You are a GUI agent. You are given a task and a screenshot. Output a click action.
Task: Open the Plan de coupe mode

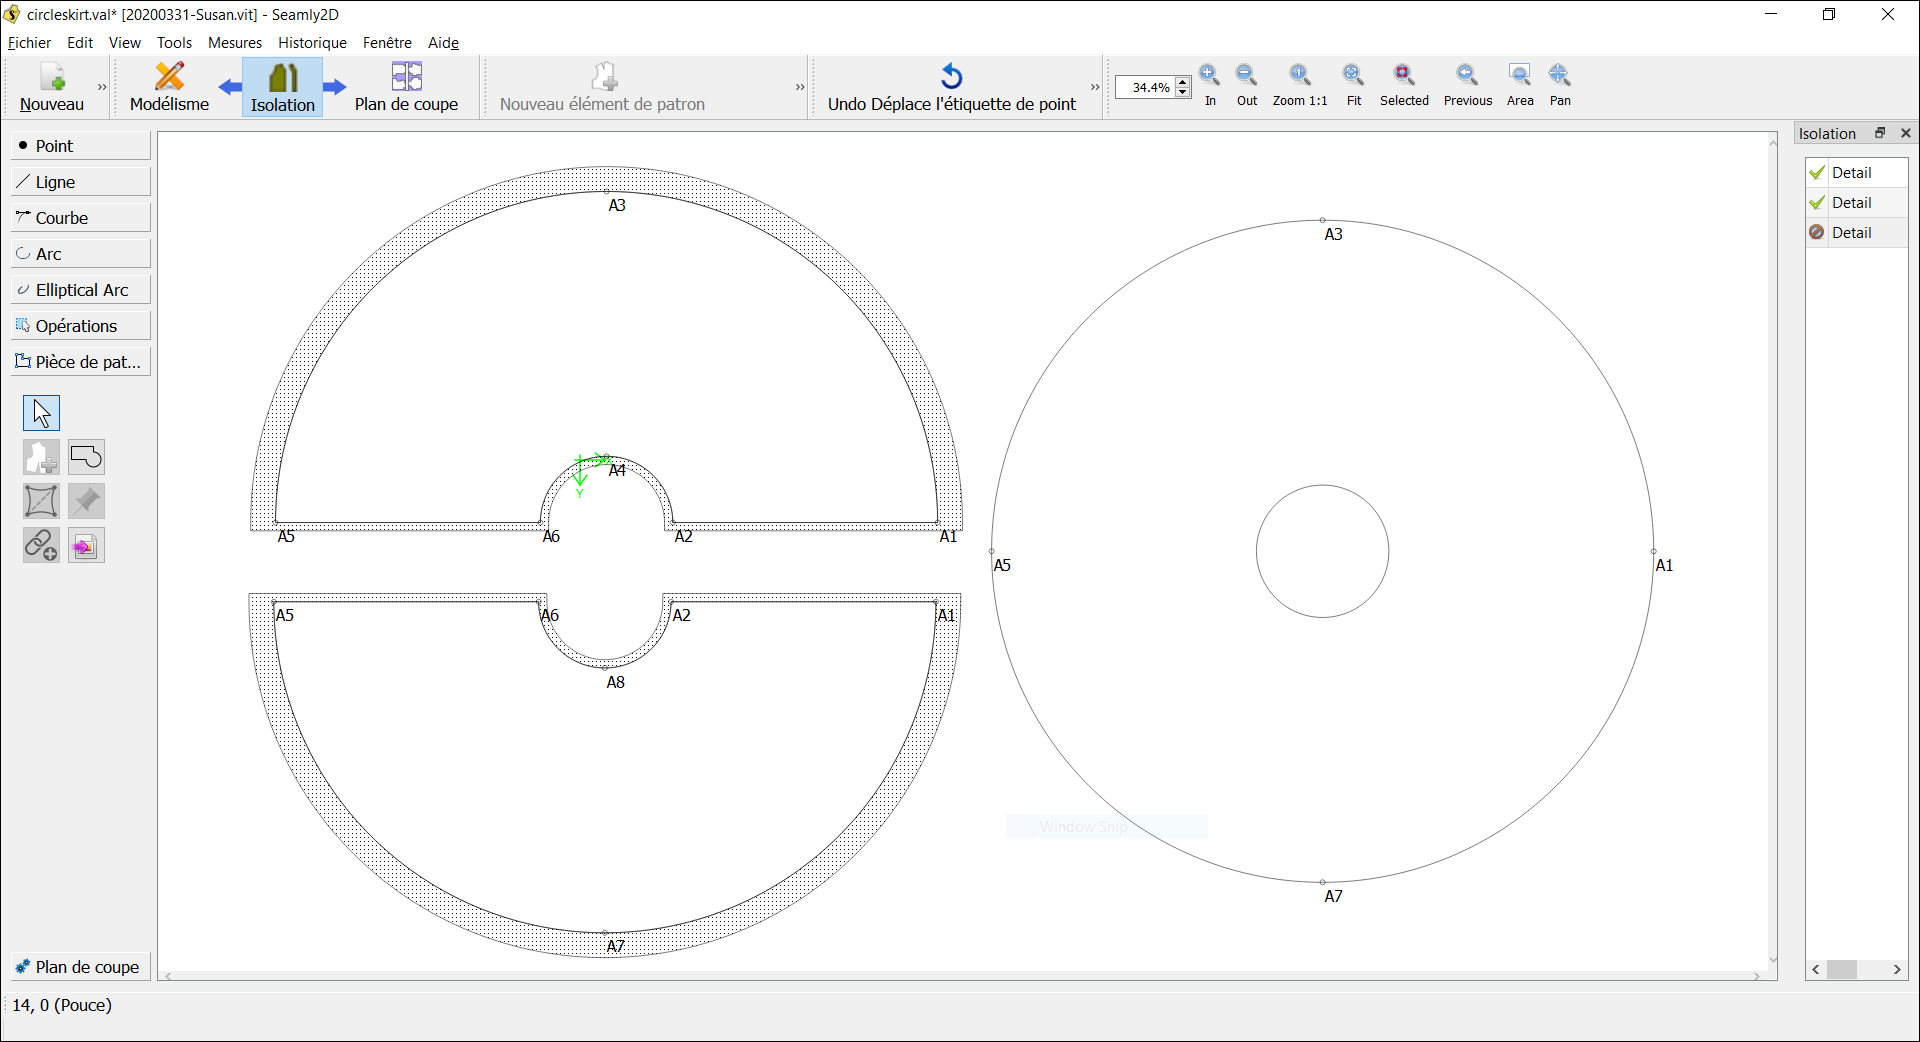tap(406, 87)
